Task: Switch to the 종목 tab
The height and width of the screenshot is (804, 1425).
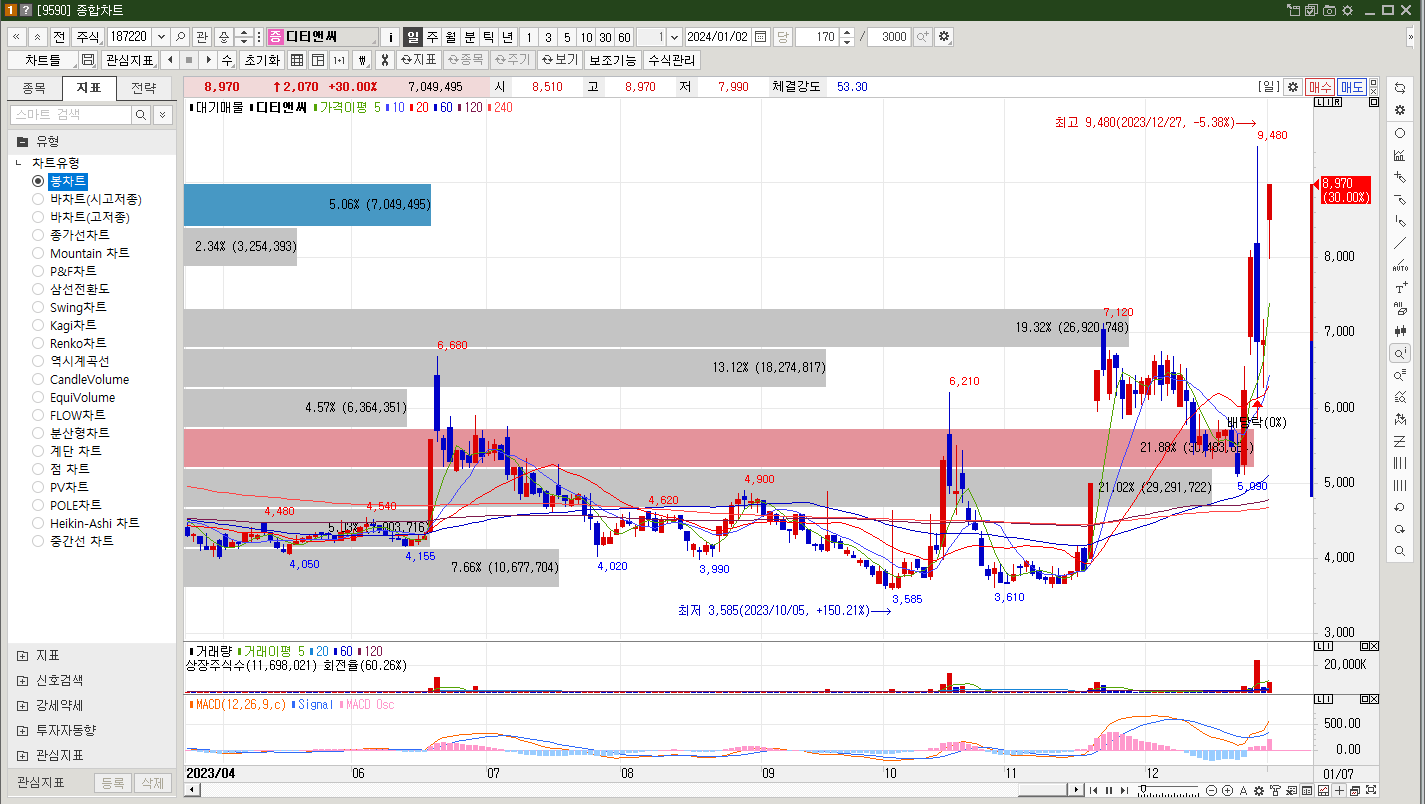Action: (x=34, y=88)
